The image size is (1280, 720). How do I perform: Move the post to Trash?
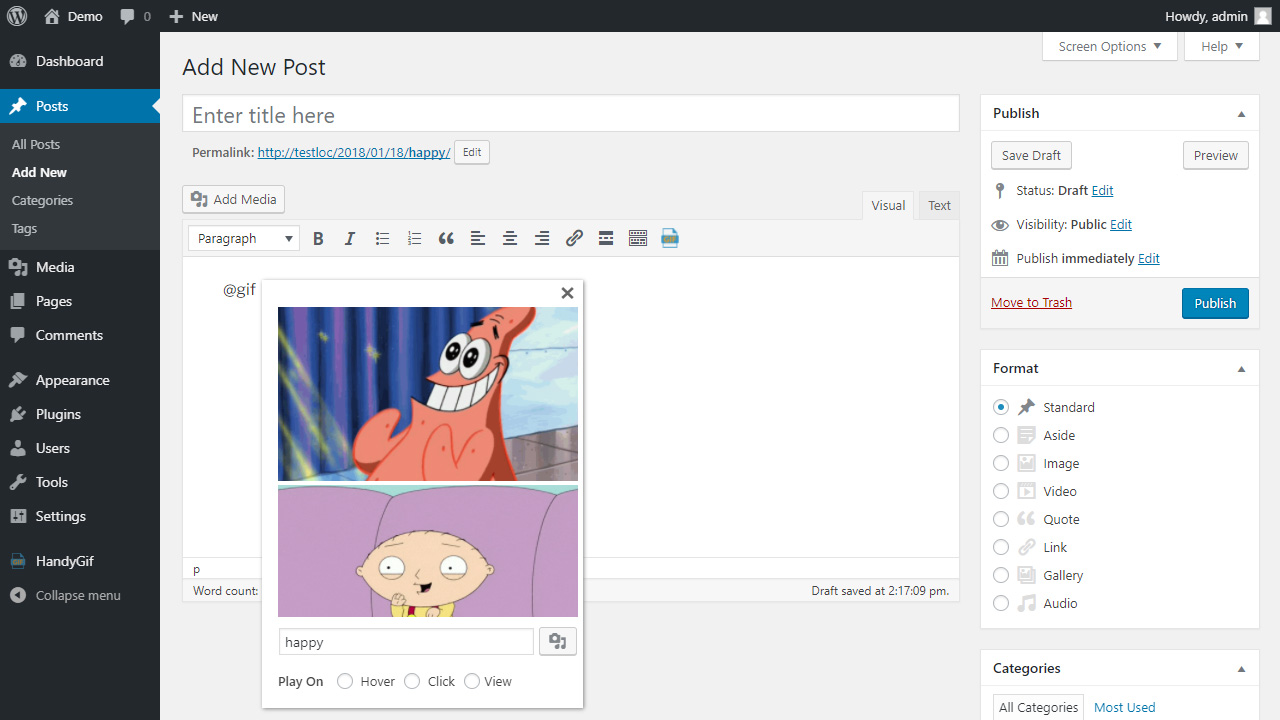(1031, 303)
